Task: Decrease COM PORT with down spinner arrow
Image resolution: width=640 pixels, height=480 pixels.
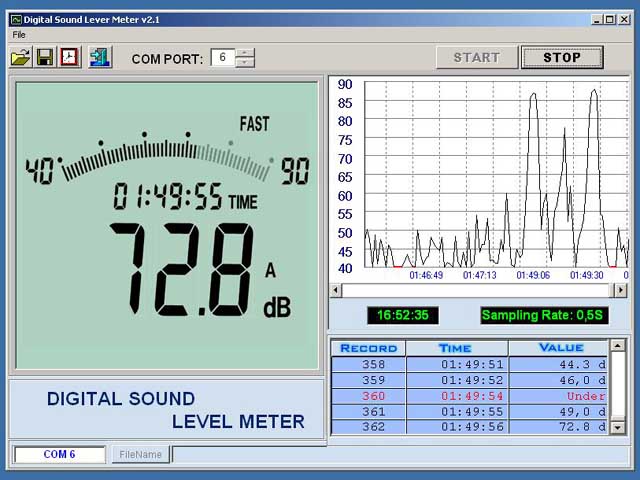Action: (245, 62)
